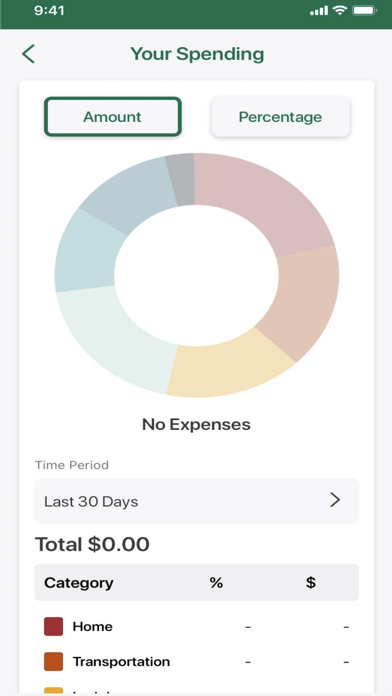
Task: Click the Transportation orange color swatch
Action: tap(53, 661)
